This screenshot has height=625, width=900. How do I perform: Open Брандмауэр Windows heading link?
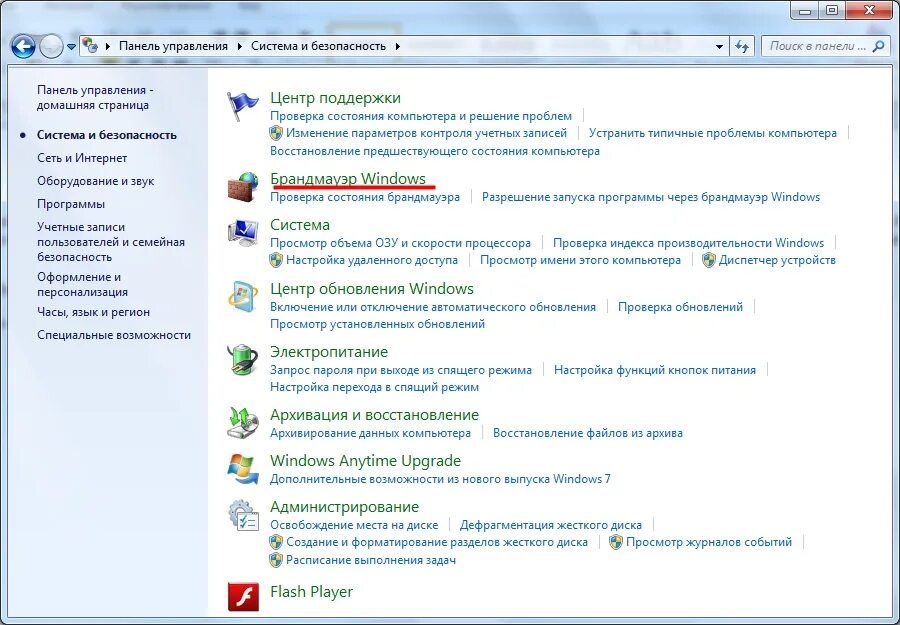coord(348,178)
